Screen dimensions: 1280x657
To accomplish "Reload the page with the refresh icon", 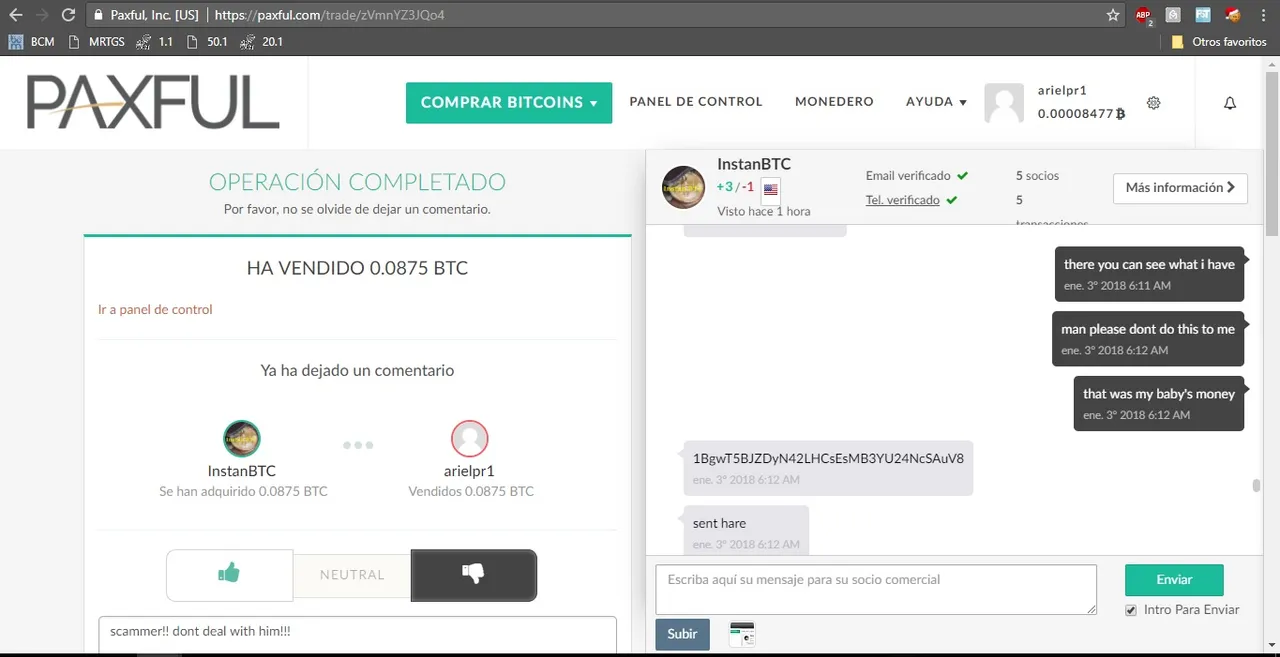I will pos(68,15).
